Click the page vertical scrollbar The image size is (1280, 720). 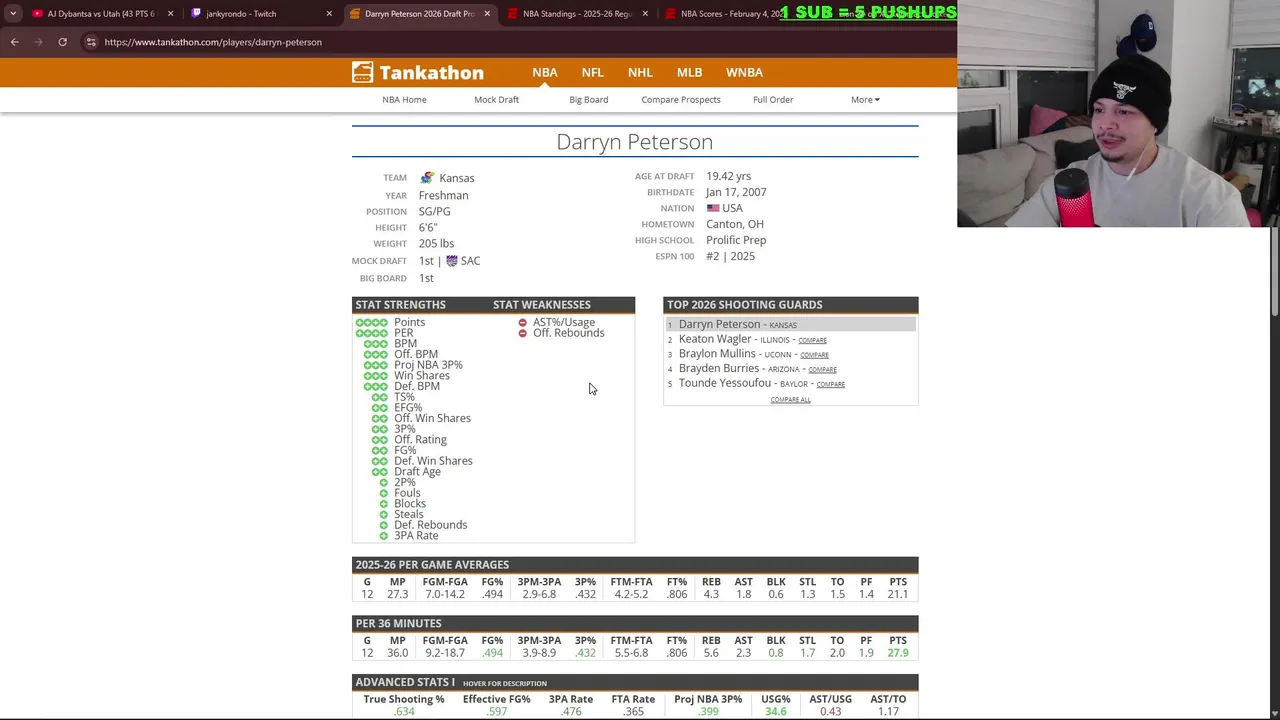1275,272
